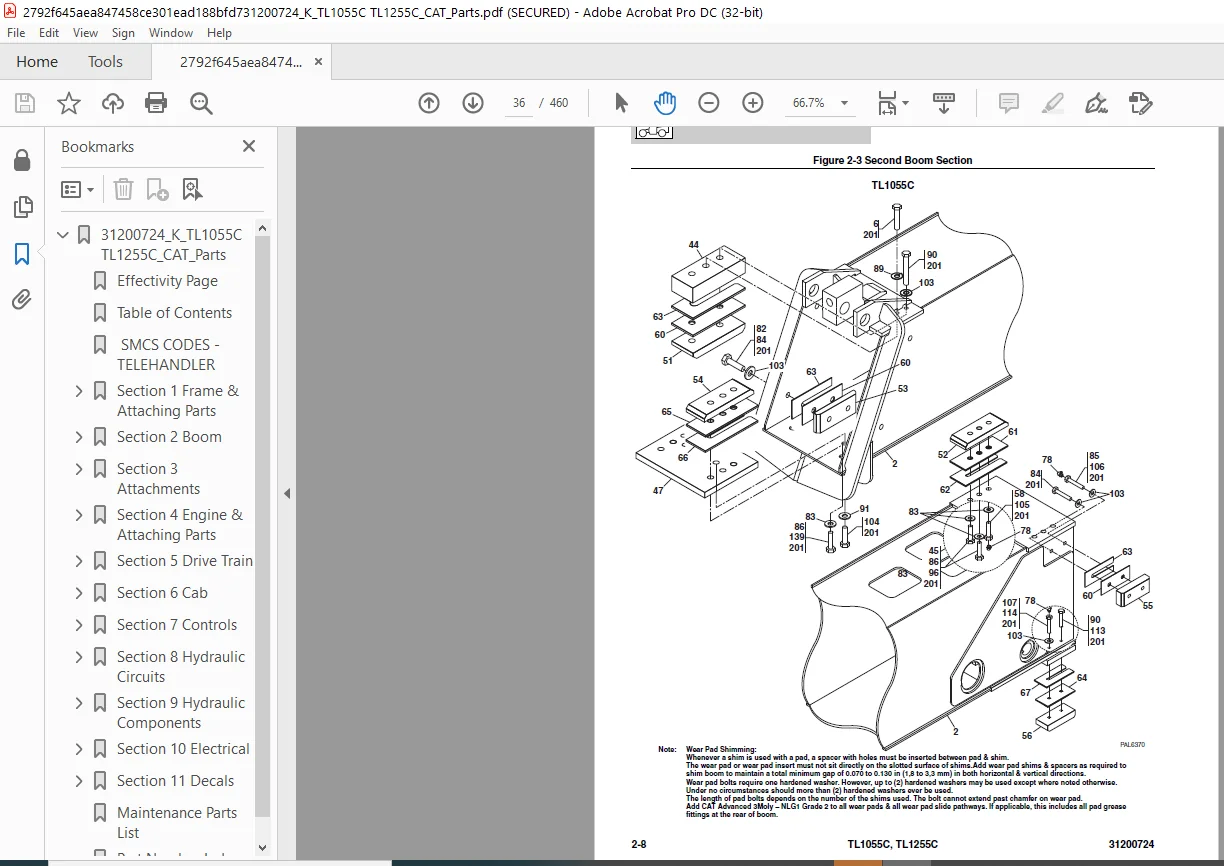
Task: Activate the Hand pan tool
Action: coord(665,103)
